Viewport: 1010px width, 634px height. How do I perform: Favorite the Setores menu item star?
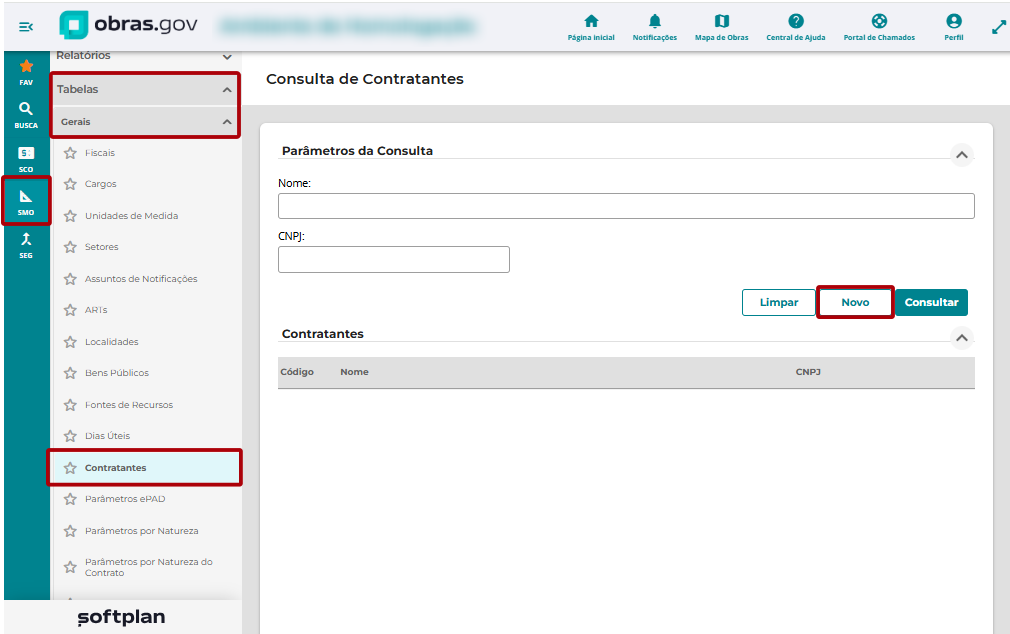(70, 247)
